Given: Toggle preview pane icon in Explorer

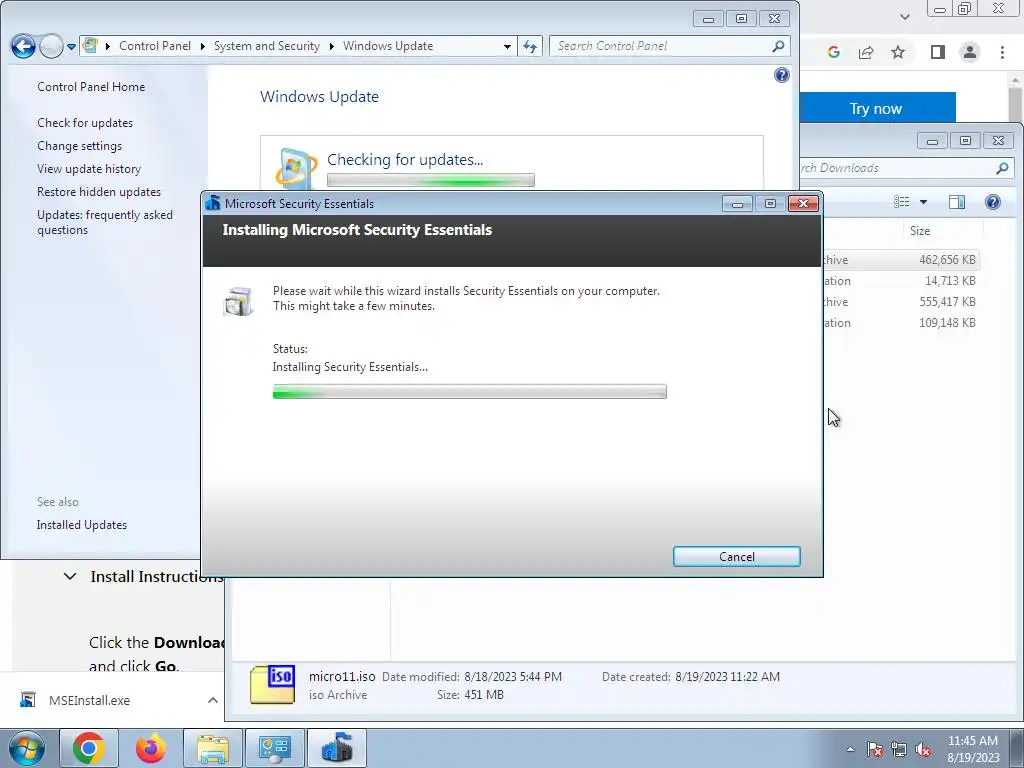Looking at the screenshot, I should point(957,202).
